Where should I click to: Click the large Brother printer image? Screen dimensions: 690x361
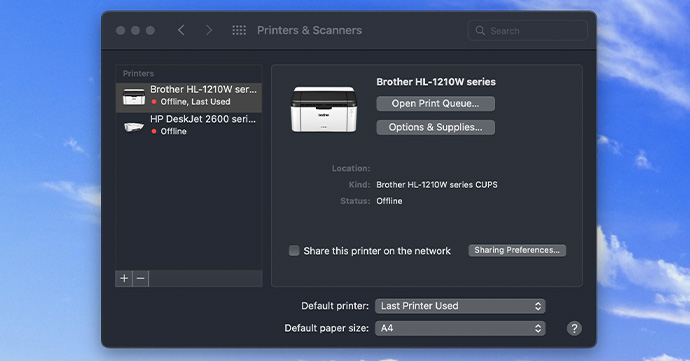click(x=324, y=109)
